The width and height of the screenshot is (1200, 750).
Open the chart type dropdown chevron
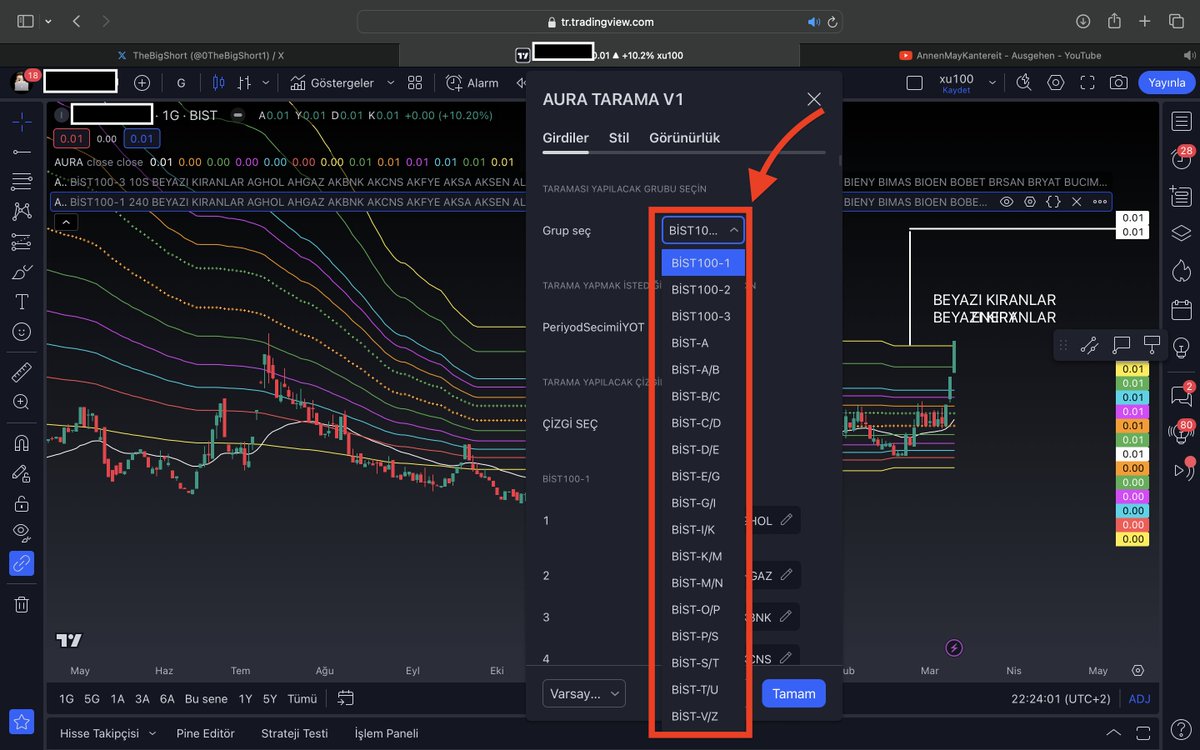(265, 83)
